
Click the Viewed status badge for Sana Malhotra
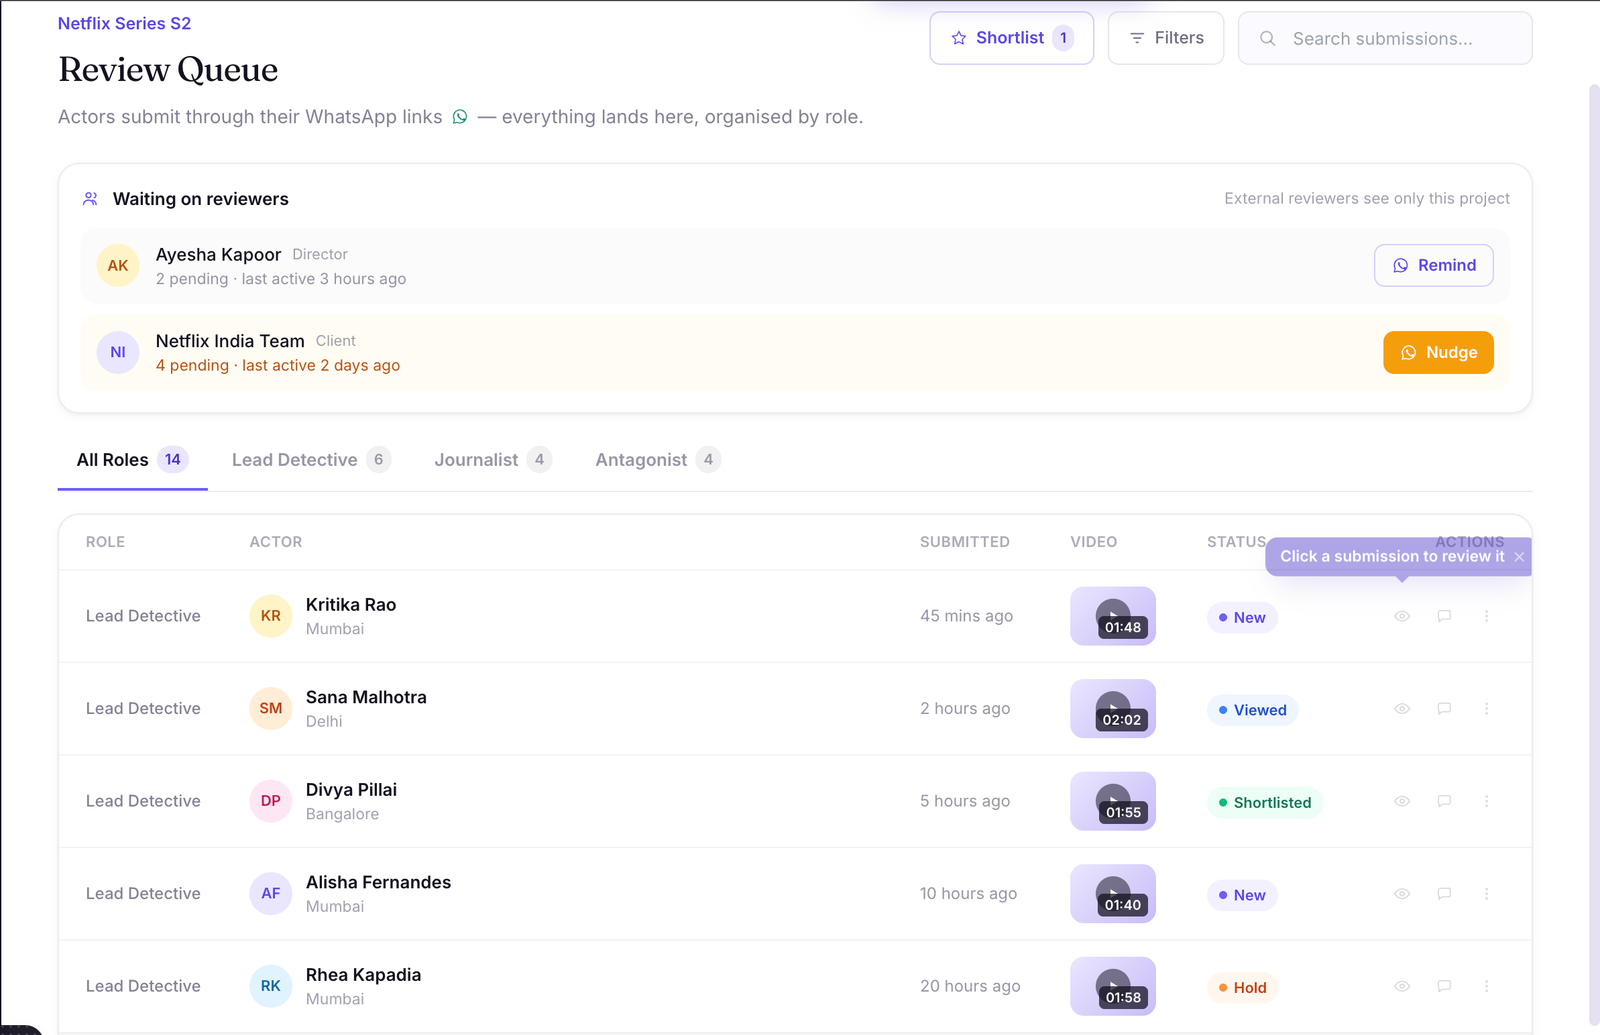coord(1252,710)
